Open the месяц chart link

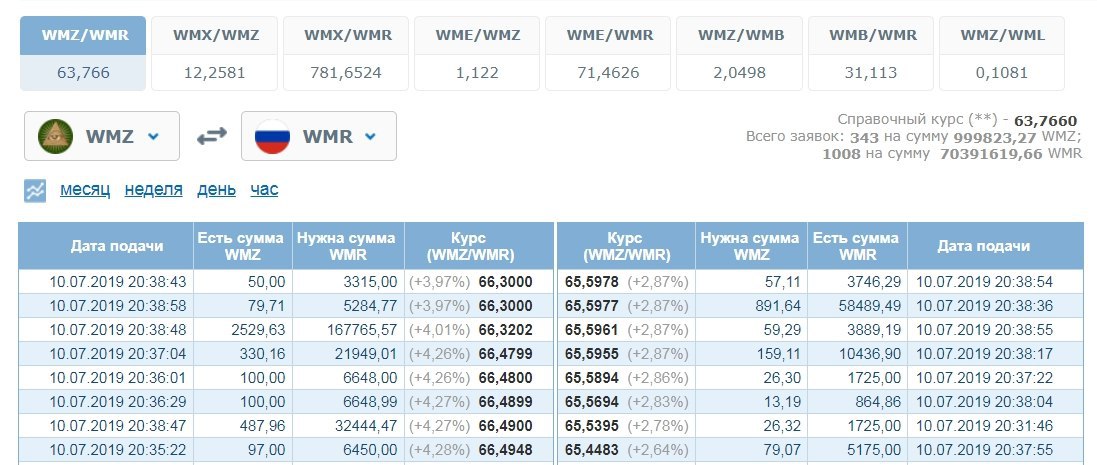click(85, 189)
